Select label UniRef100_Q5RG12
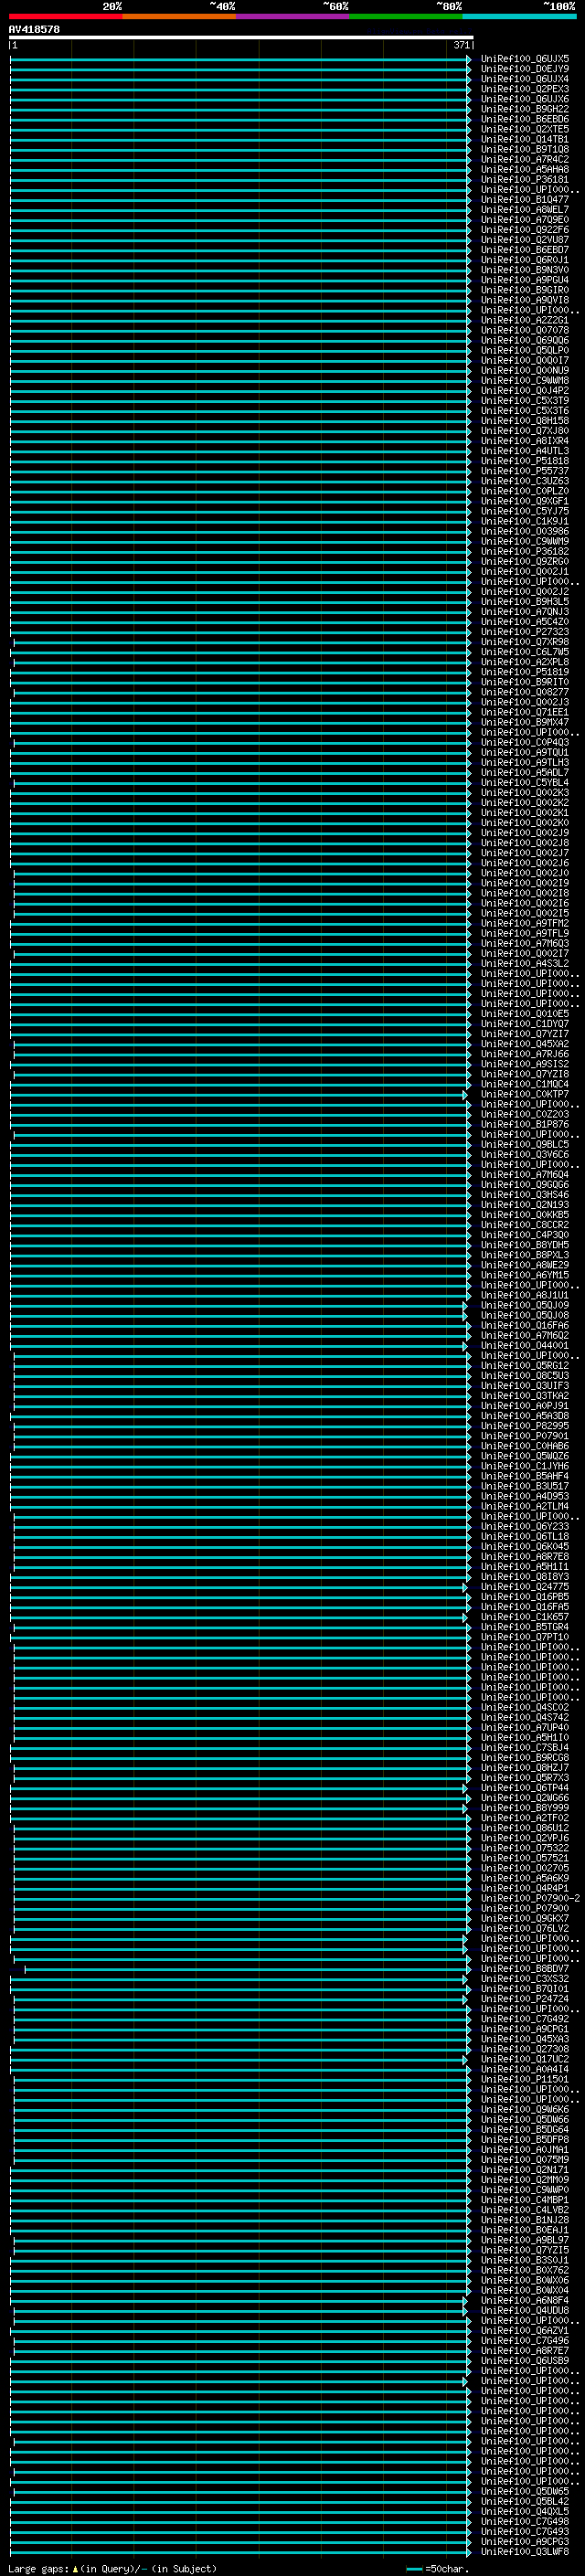 [x=525, y=1366]
